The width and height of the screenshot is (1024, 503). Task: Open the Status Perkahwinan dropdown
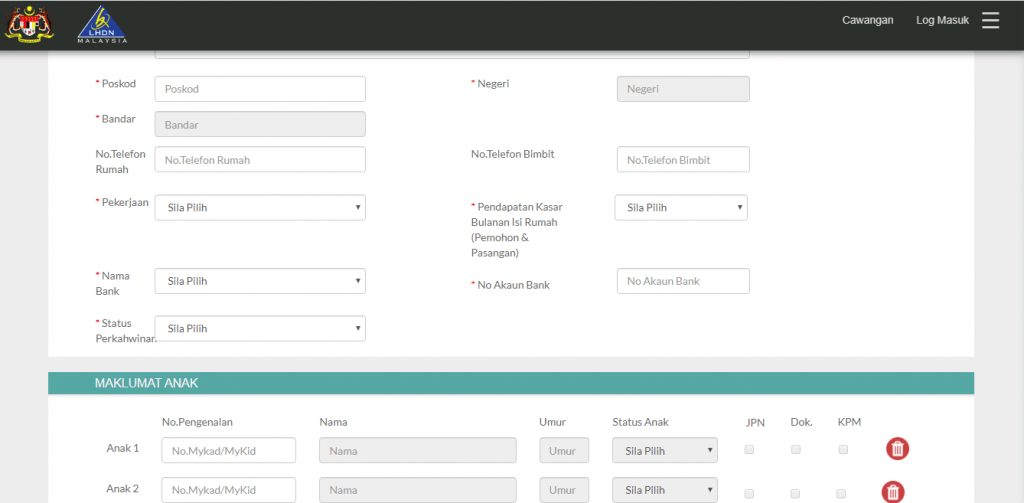click(260, 329)
